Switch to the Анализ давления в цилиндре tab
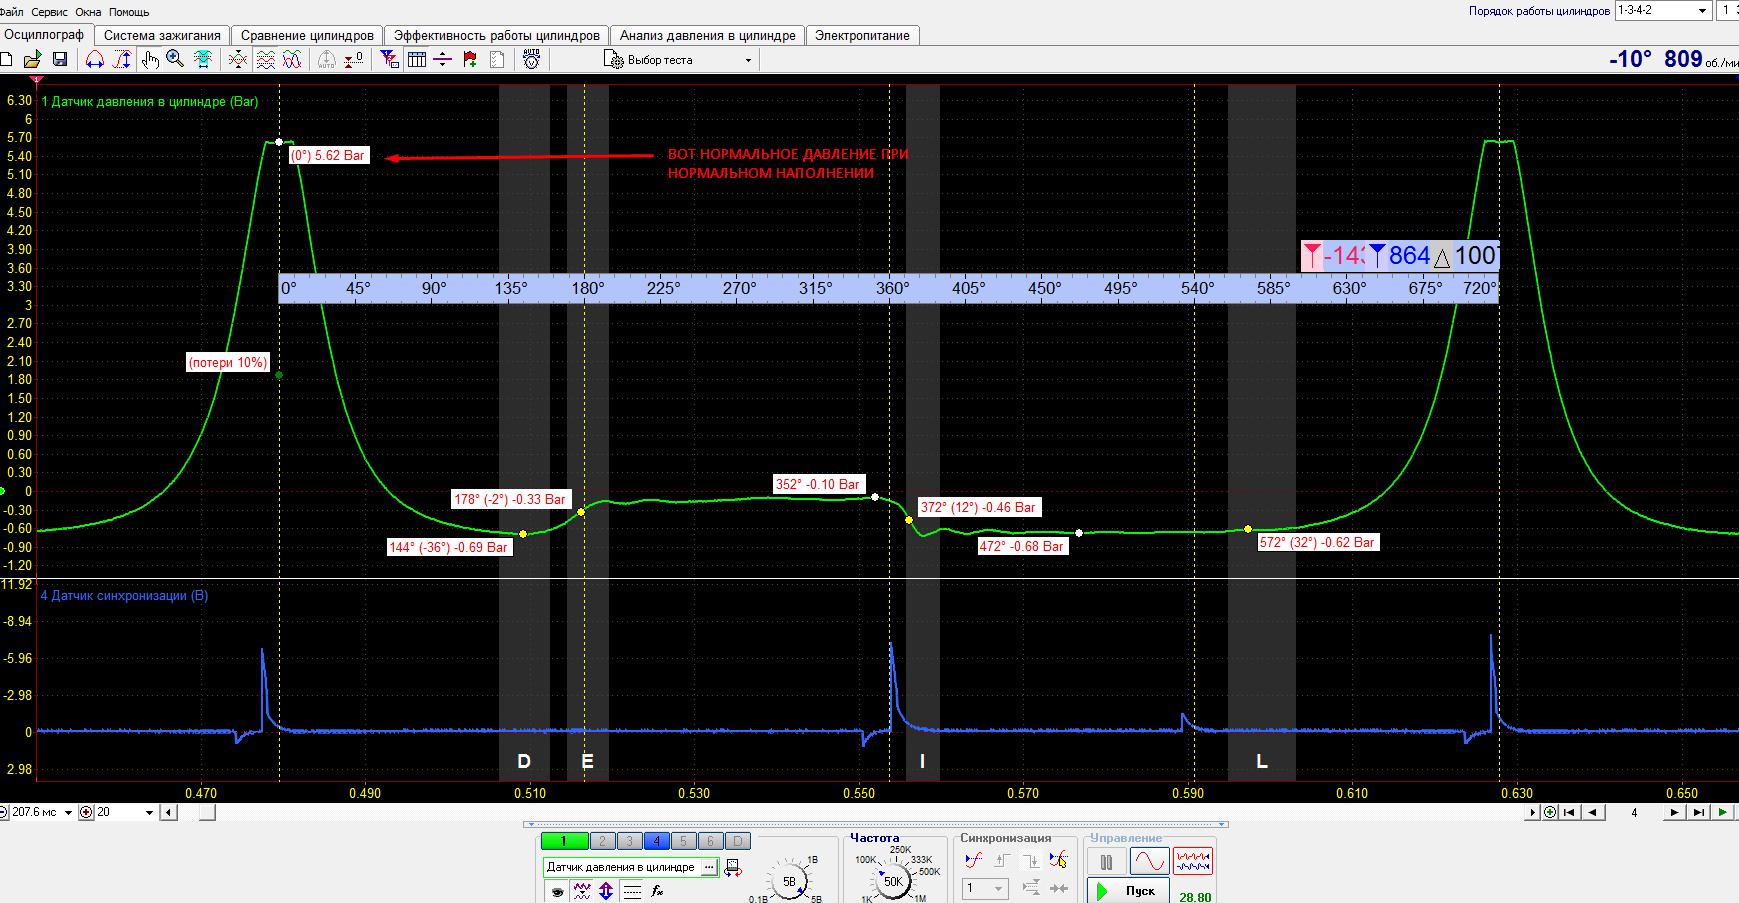The width and height of the screenshot is (1739, 903). pos(708,35)
